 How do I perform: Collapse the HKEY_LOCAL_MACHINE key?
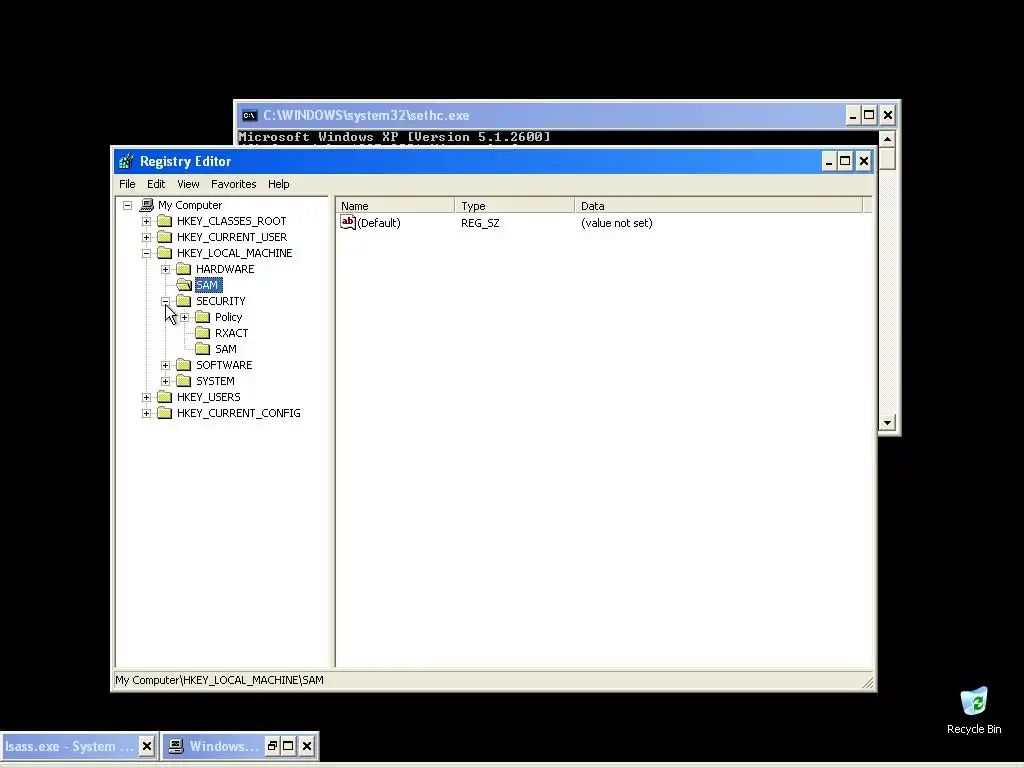[x=146, y=253]
